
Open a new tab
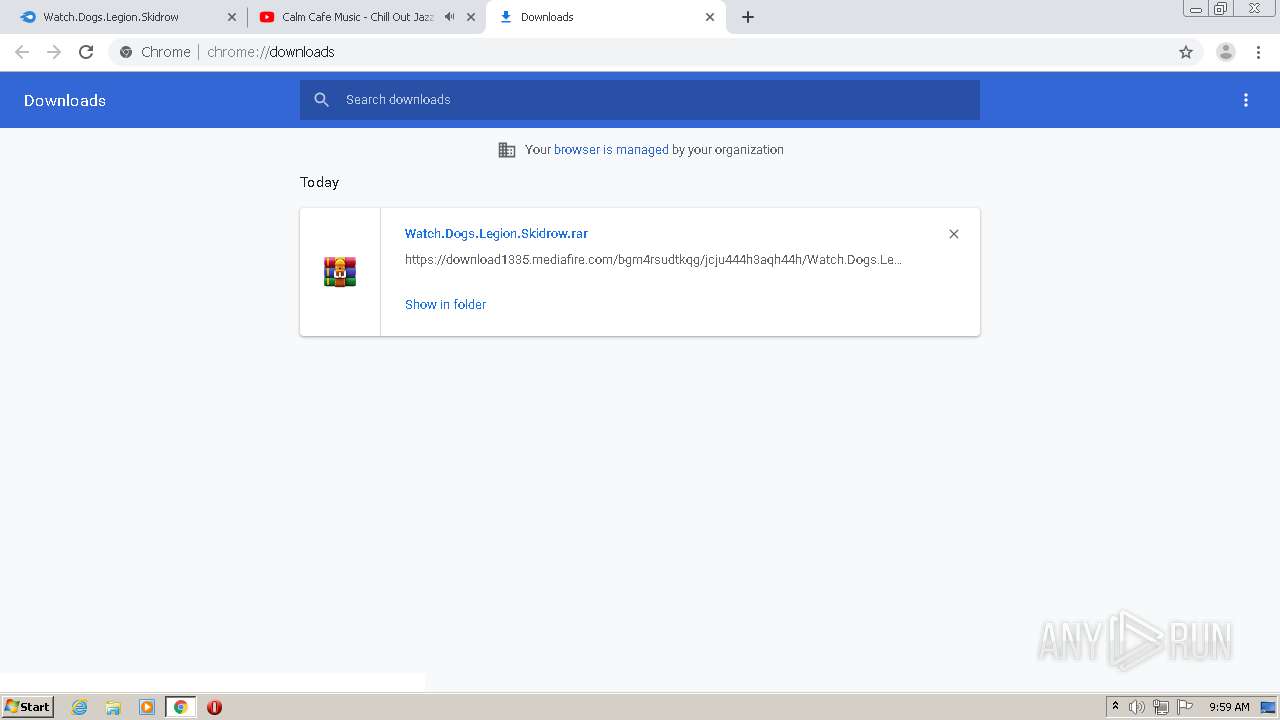748,17
